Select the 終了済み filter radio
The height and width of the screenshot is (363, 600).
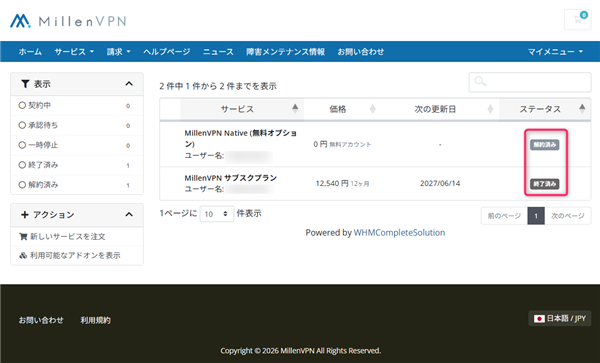(22, 165)
